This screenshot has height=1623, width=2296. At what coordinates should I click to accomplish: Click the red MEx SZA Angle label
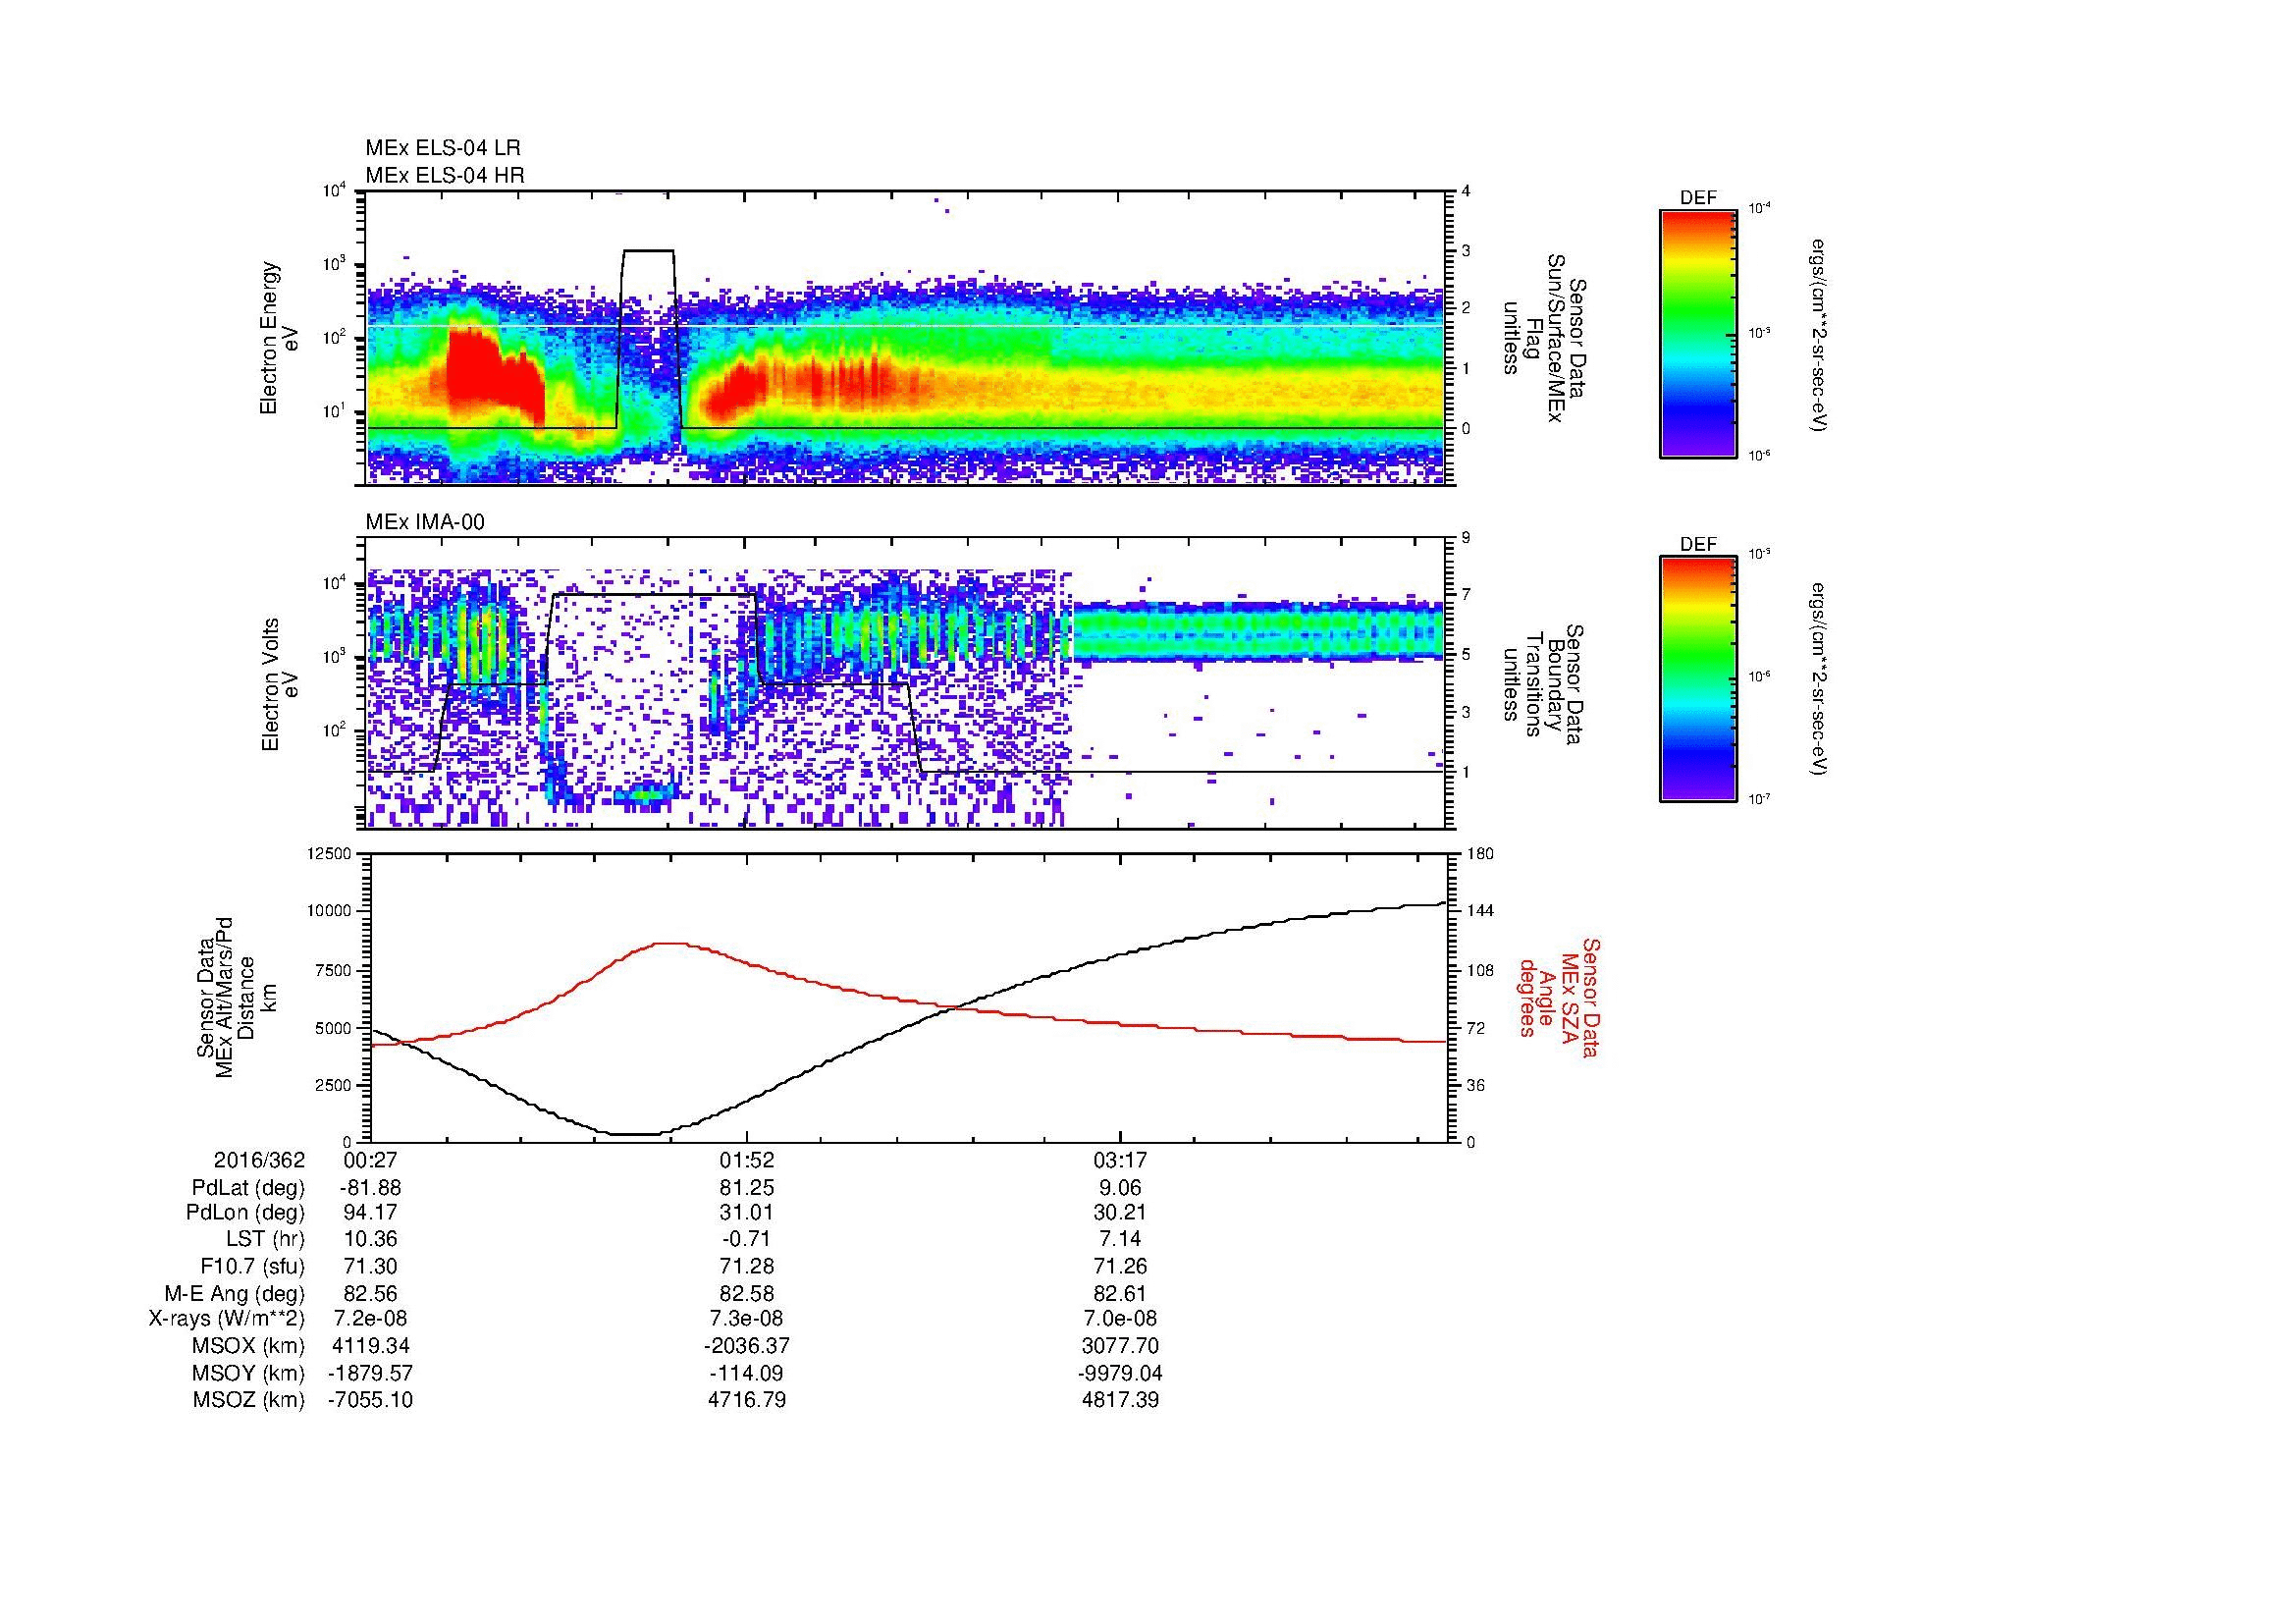(x=1558, y=997)
